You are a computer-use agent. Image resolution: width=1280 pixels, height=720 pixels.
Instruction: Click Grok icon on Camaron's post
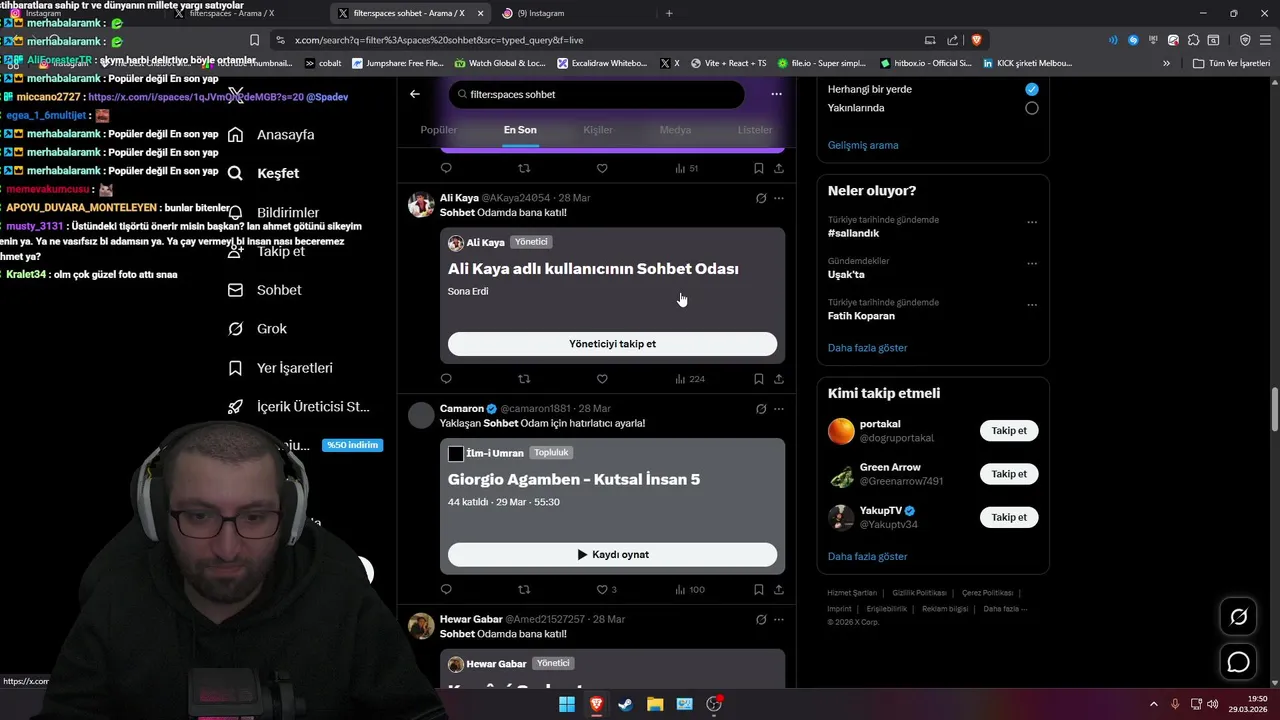pos(761,409)
